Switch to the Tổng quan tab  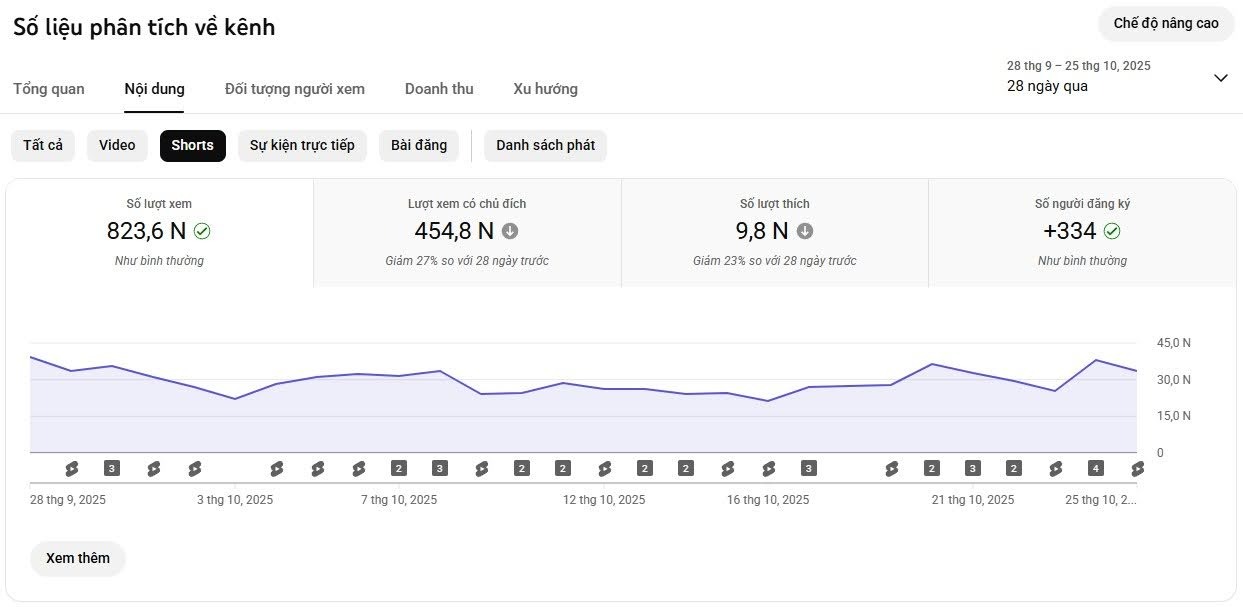tap(49, 89)
